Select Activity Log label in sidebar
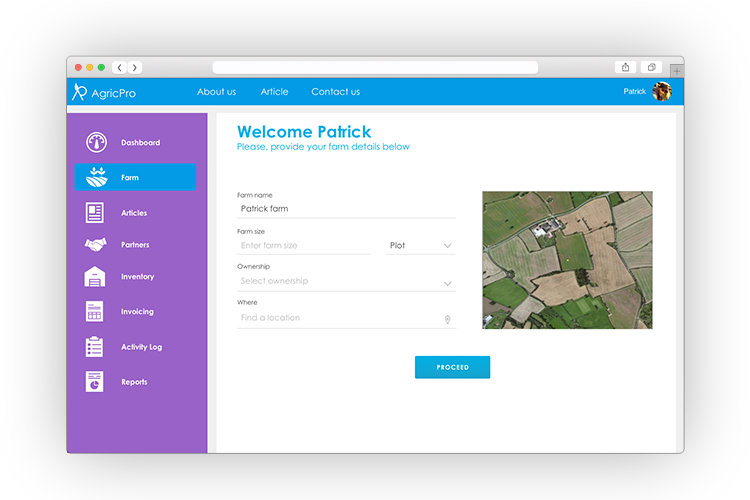Screen dimensions: 750x500 (x=142, y=347)
